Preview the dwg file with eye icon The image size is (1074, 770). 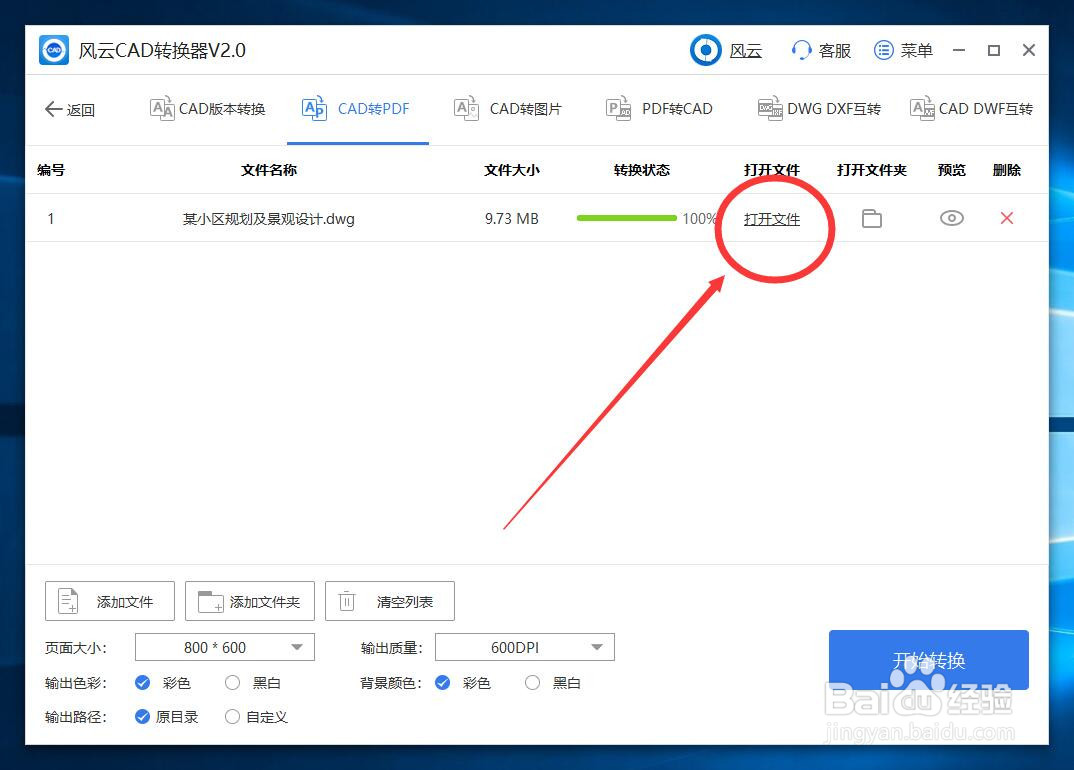pyautogui.click(x=951, y=218)
